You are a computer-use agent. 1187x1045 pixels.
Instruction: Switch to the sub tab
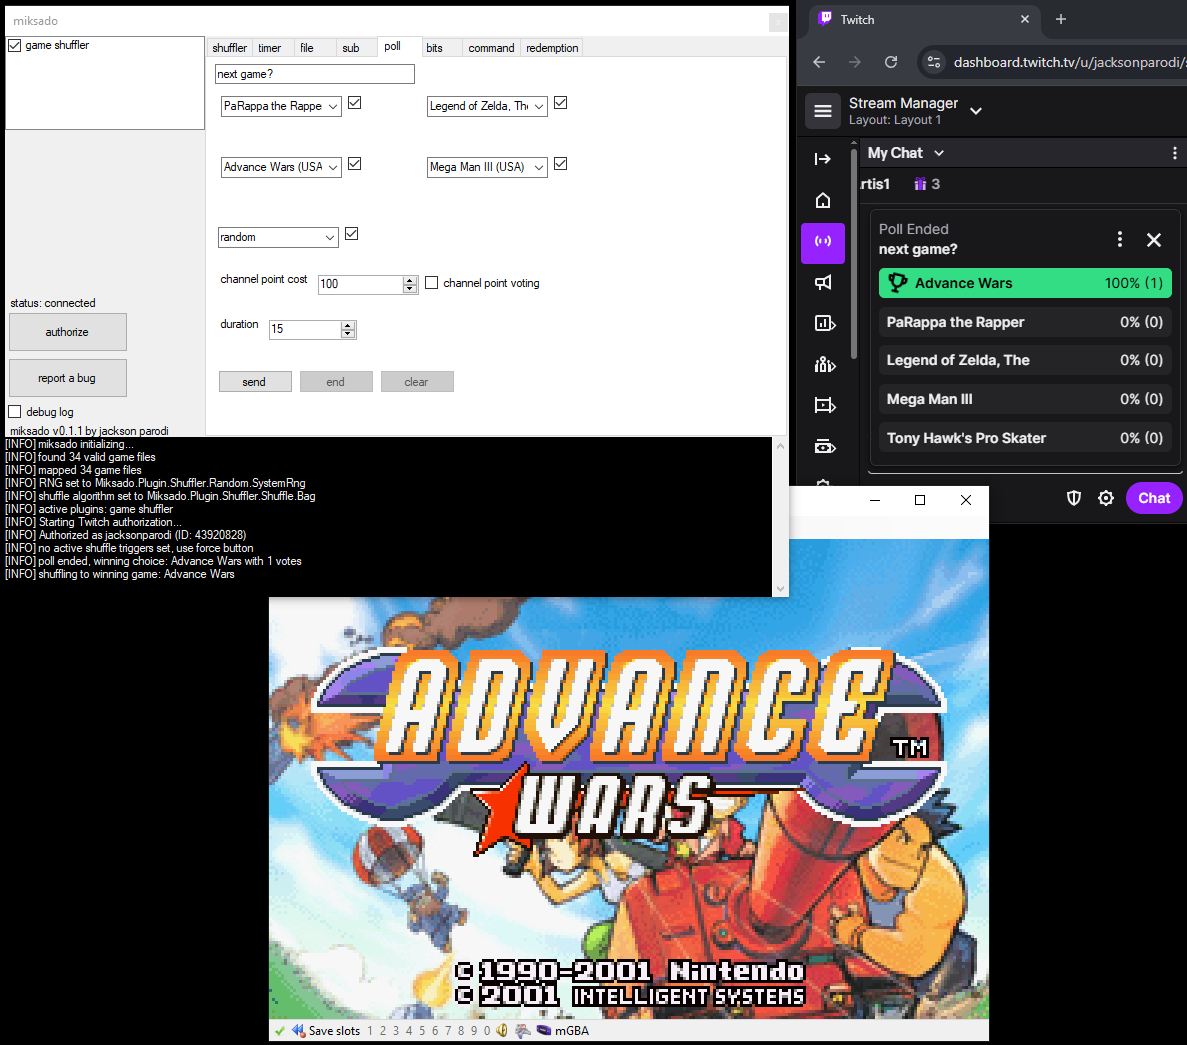[x=350, y=48]
